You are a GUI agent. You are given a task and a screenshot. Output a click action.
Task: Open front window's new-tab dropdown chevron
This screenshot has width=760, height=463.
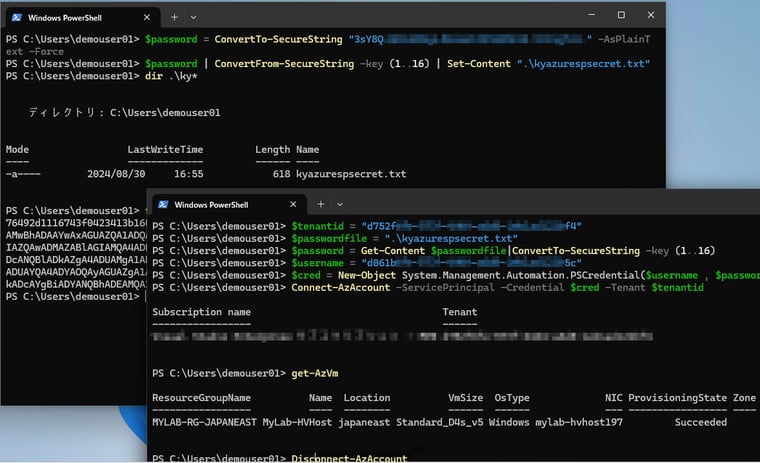pyautogui.click(x=340, y=205)
